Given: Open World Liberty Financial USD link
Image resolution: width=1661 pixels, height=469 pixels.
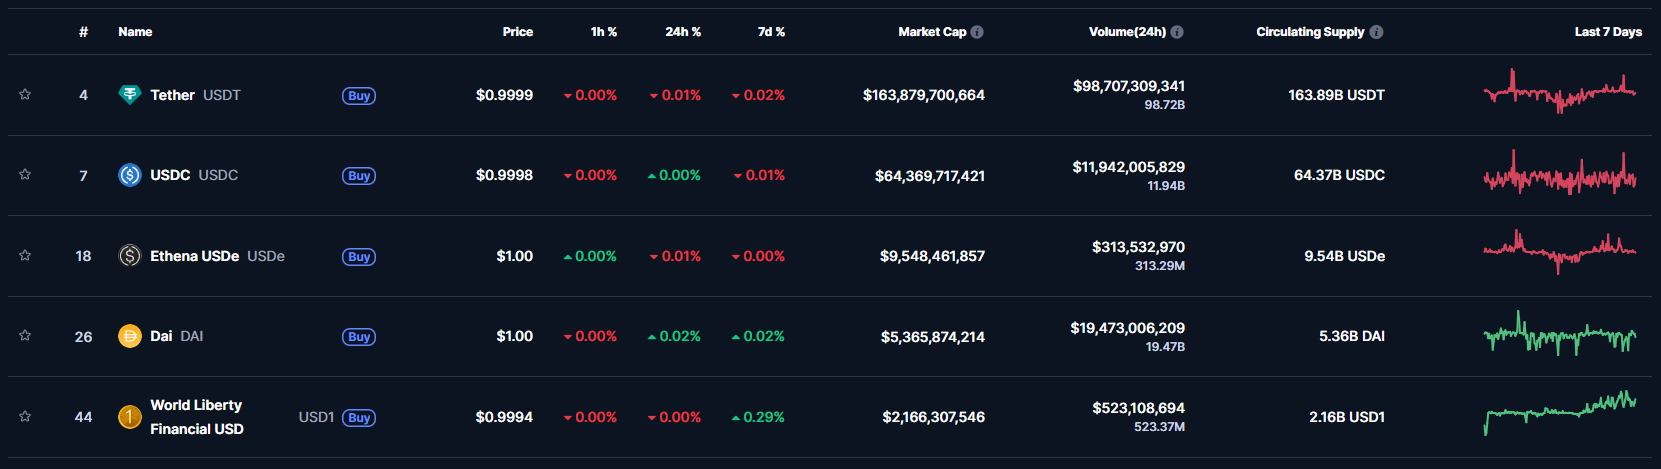Looking at the screenshot, I should point(197,417).
